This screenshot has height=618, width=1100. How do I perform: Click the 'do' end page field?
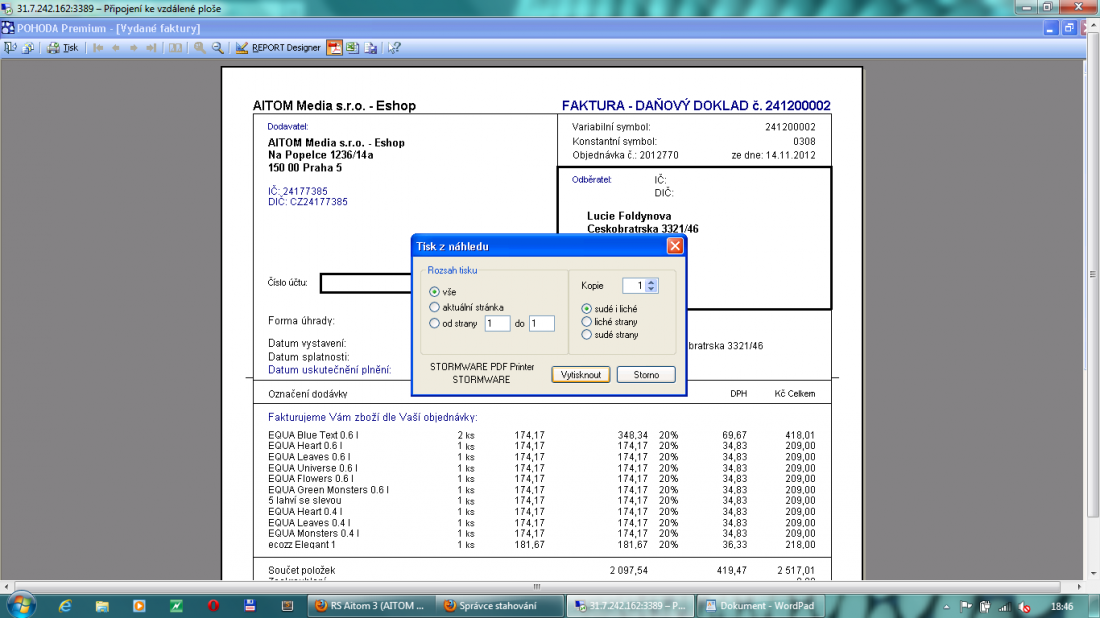pyautogui.click(x=541, y=323)
